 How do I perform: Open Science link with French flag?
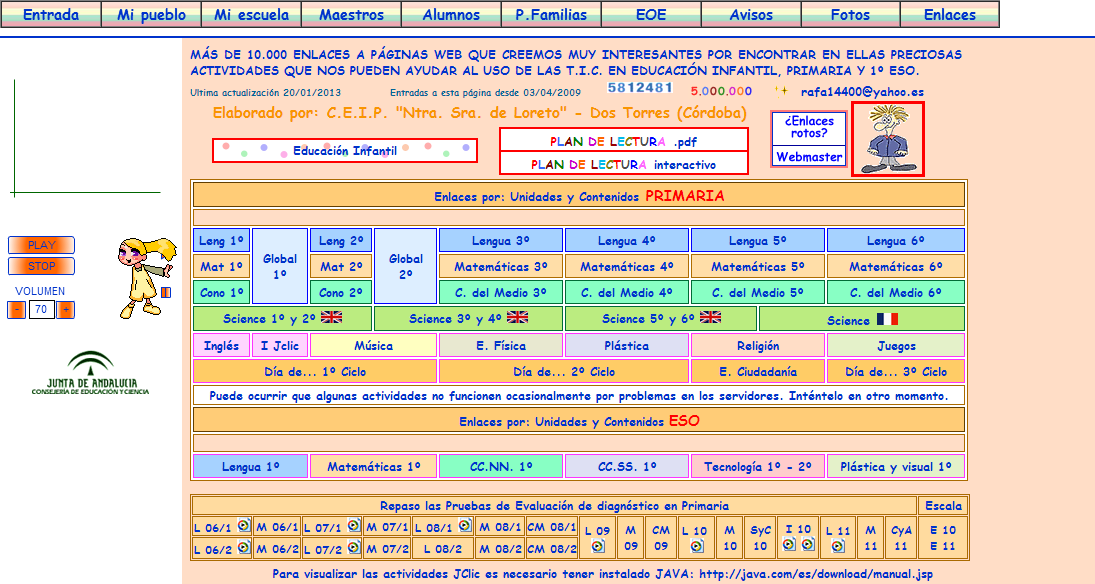862,320
